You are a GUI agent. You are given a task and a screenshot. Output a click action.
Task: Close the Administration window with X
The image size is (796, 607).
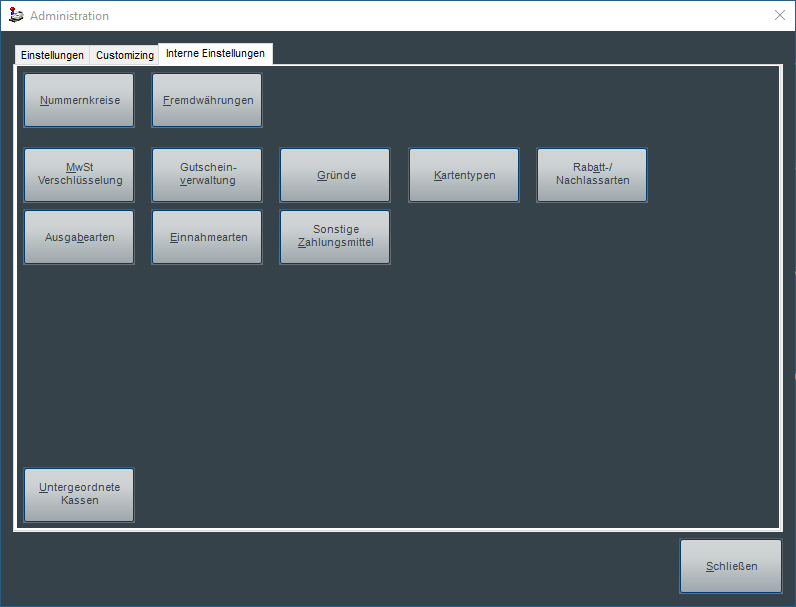point(779,15)
